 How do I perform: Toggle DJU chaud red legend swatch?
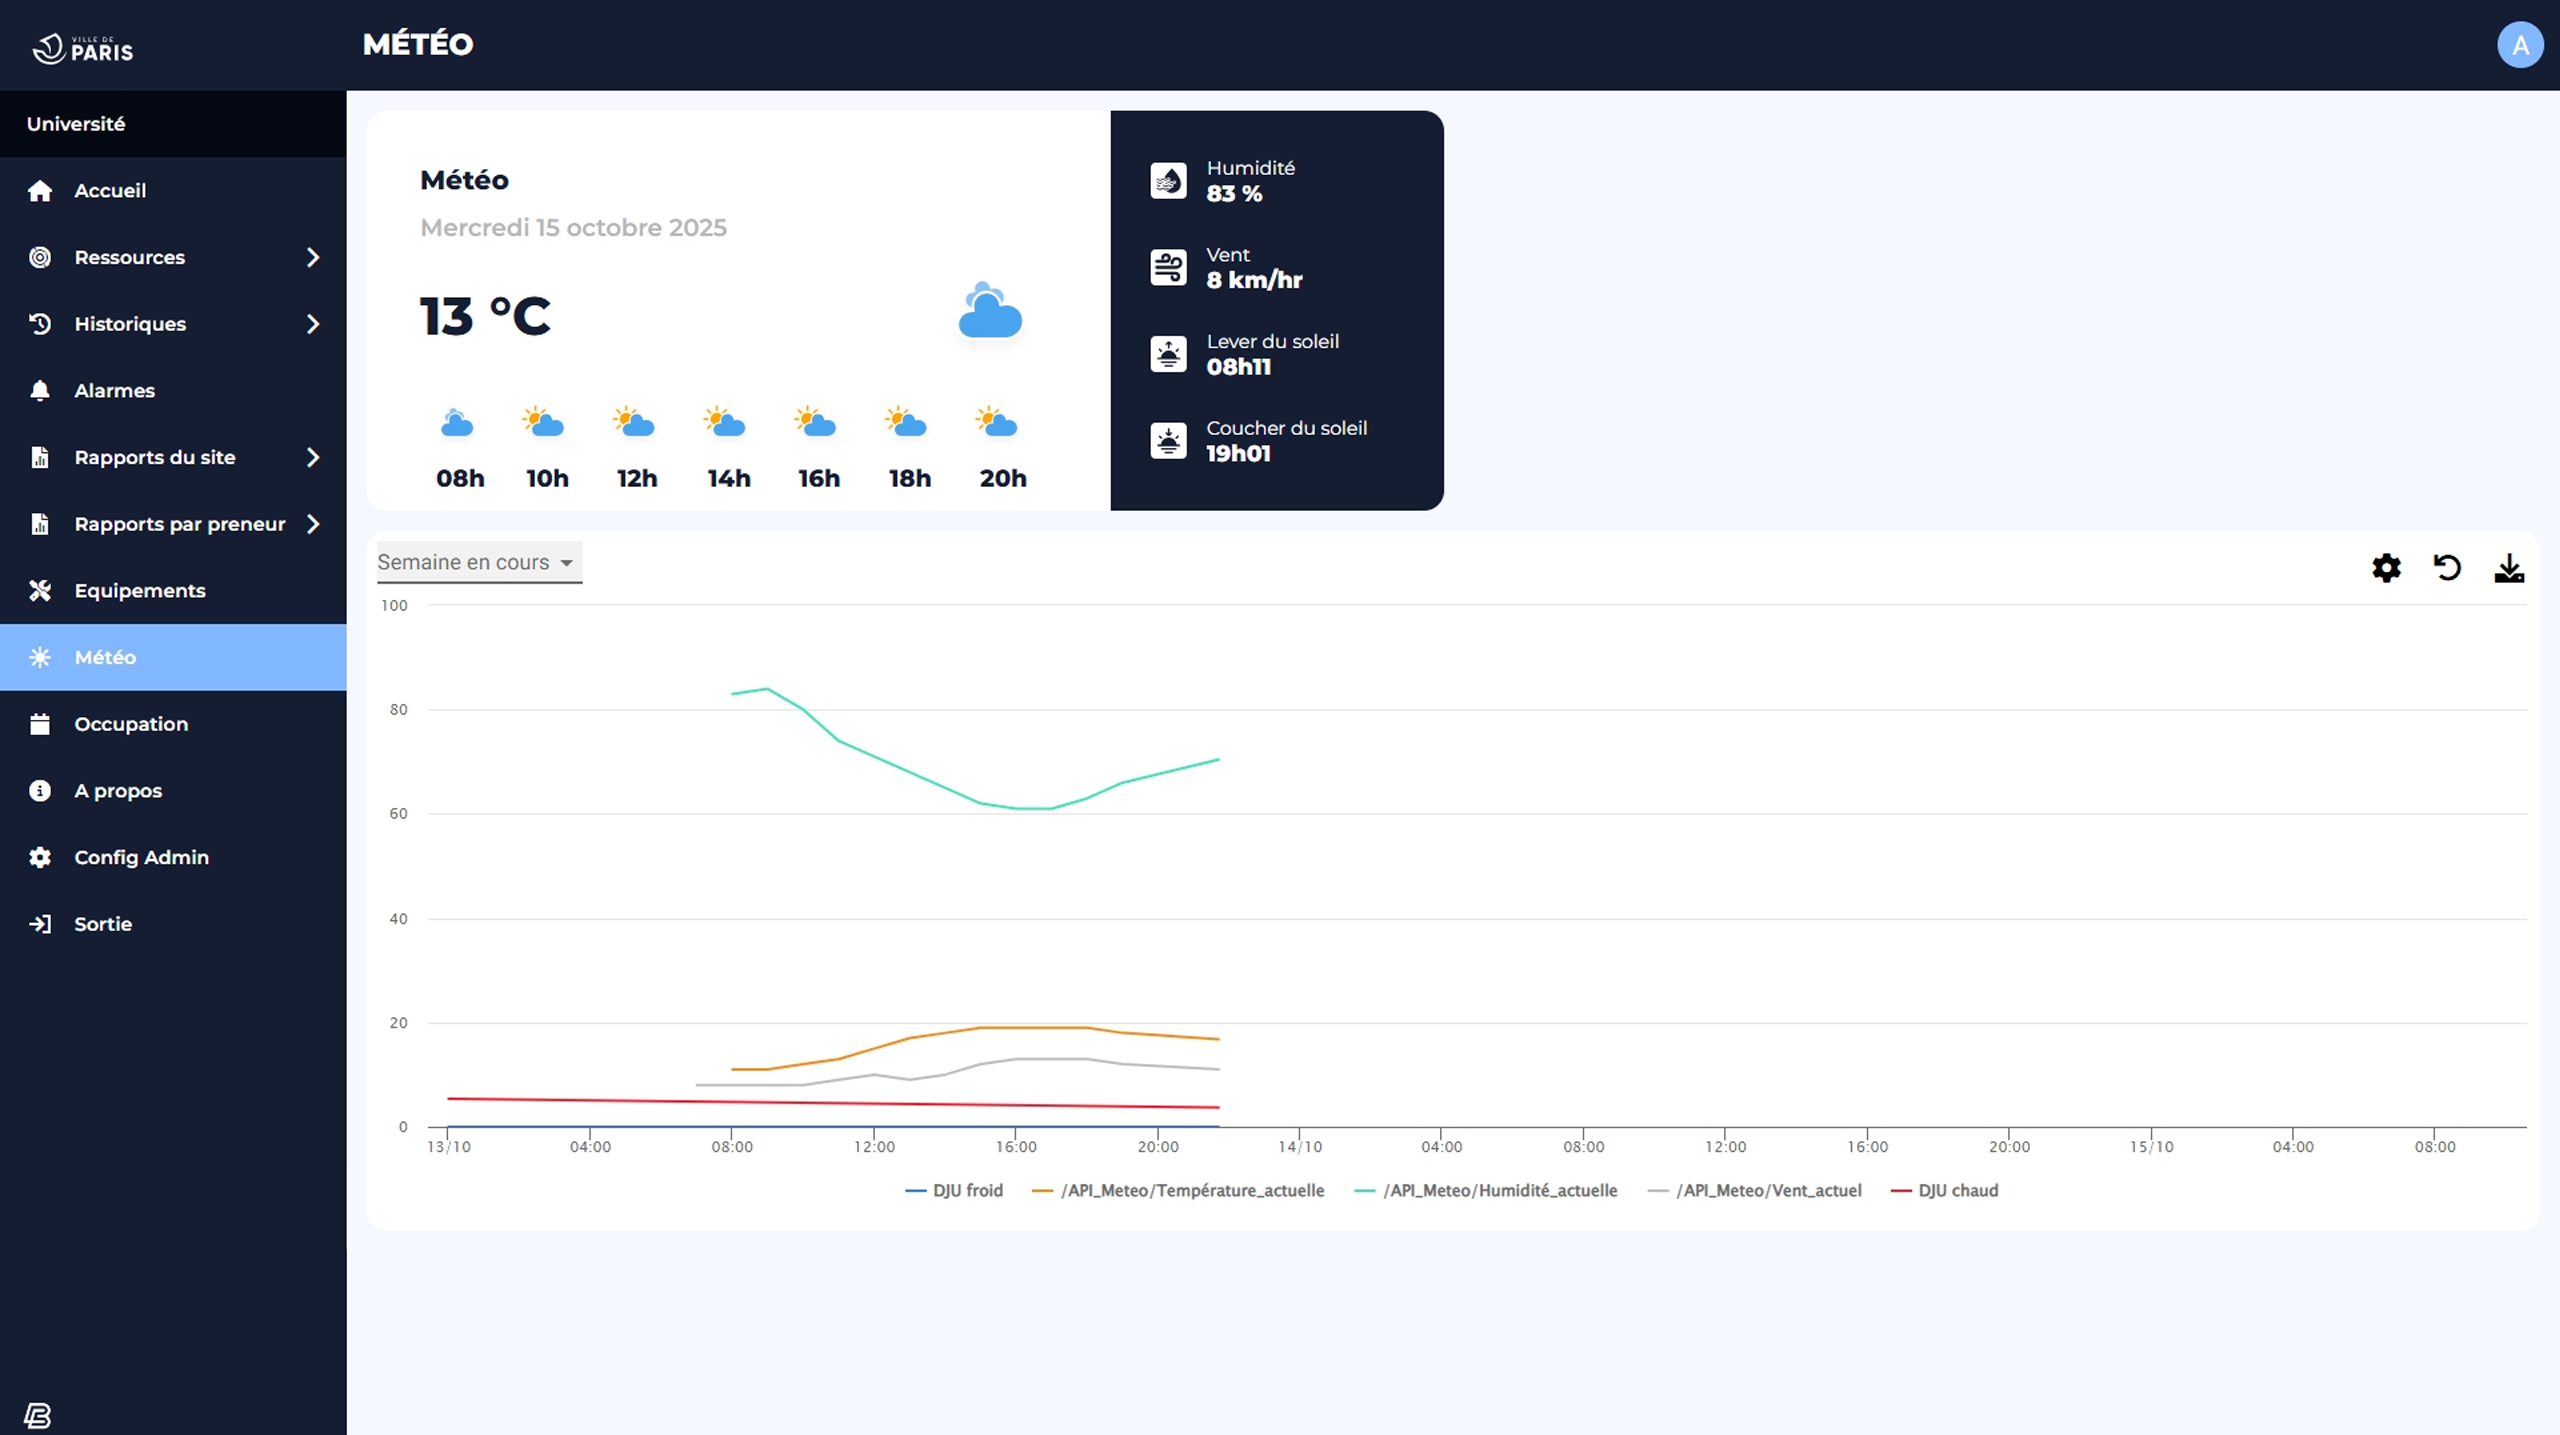point(1901,1190)
